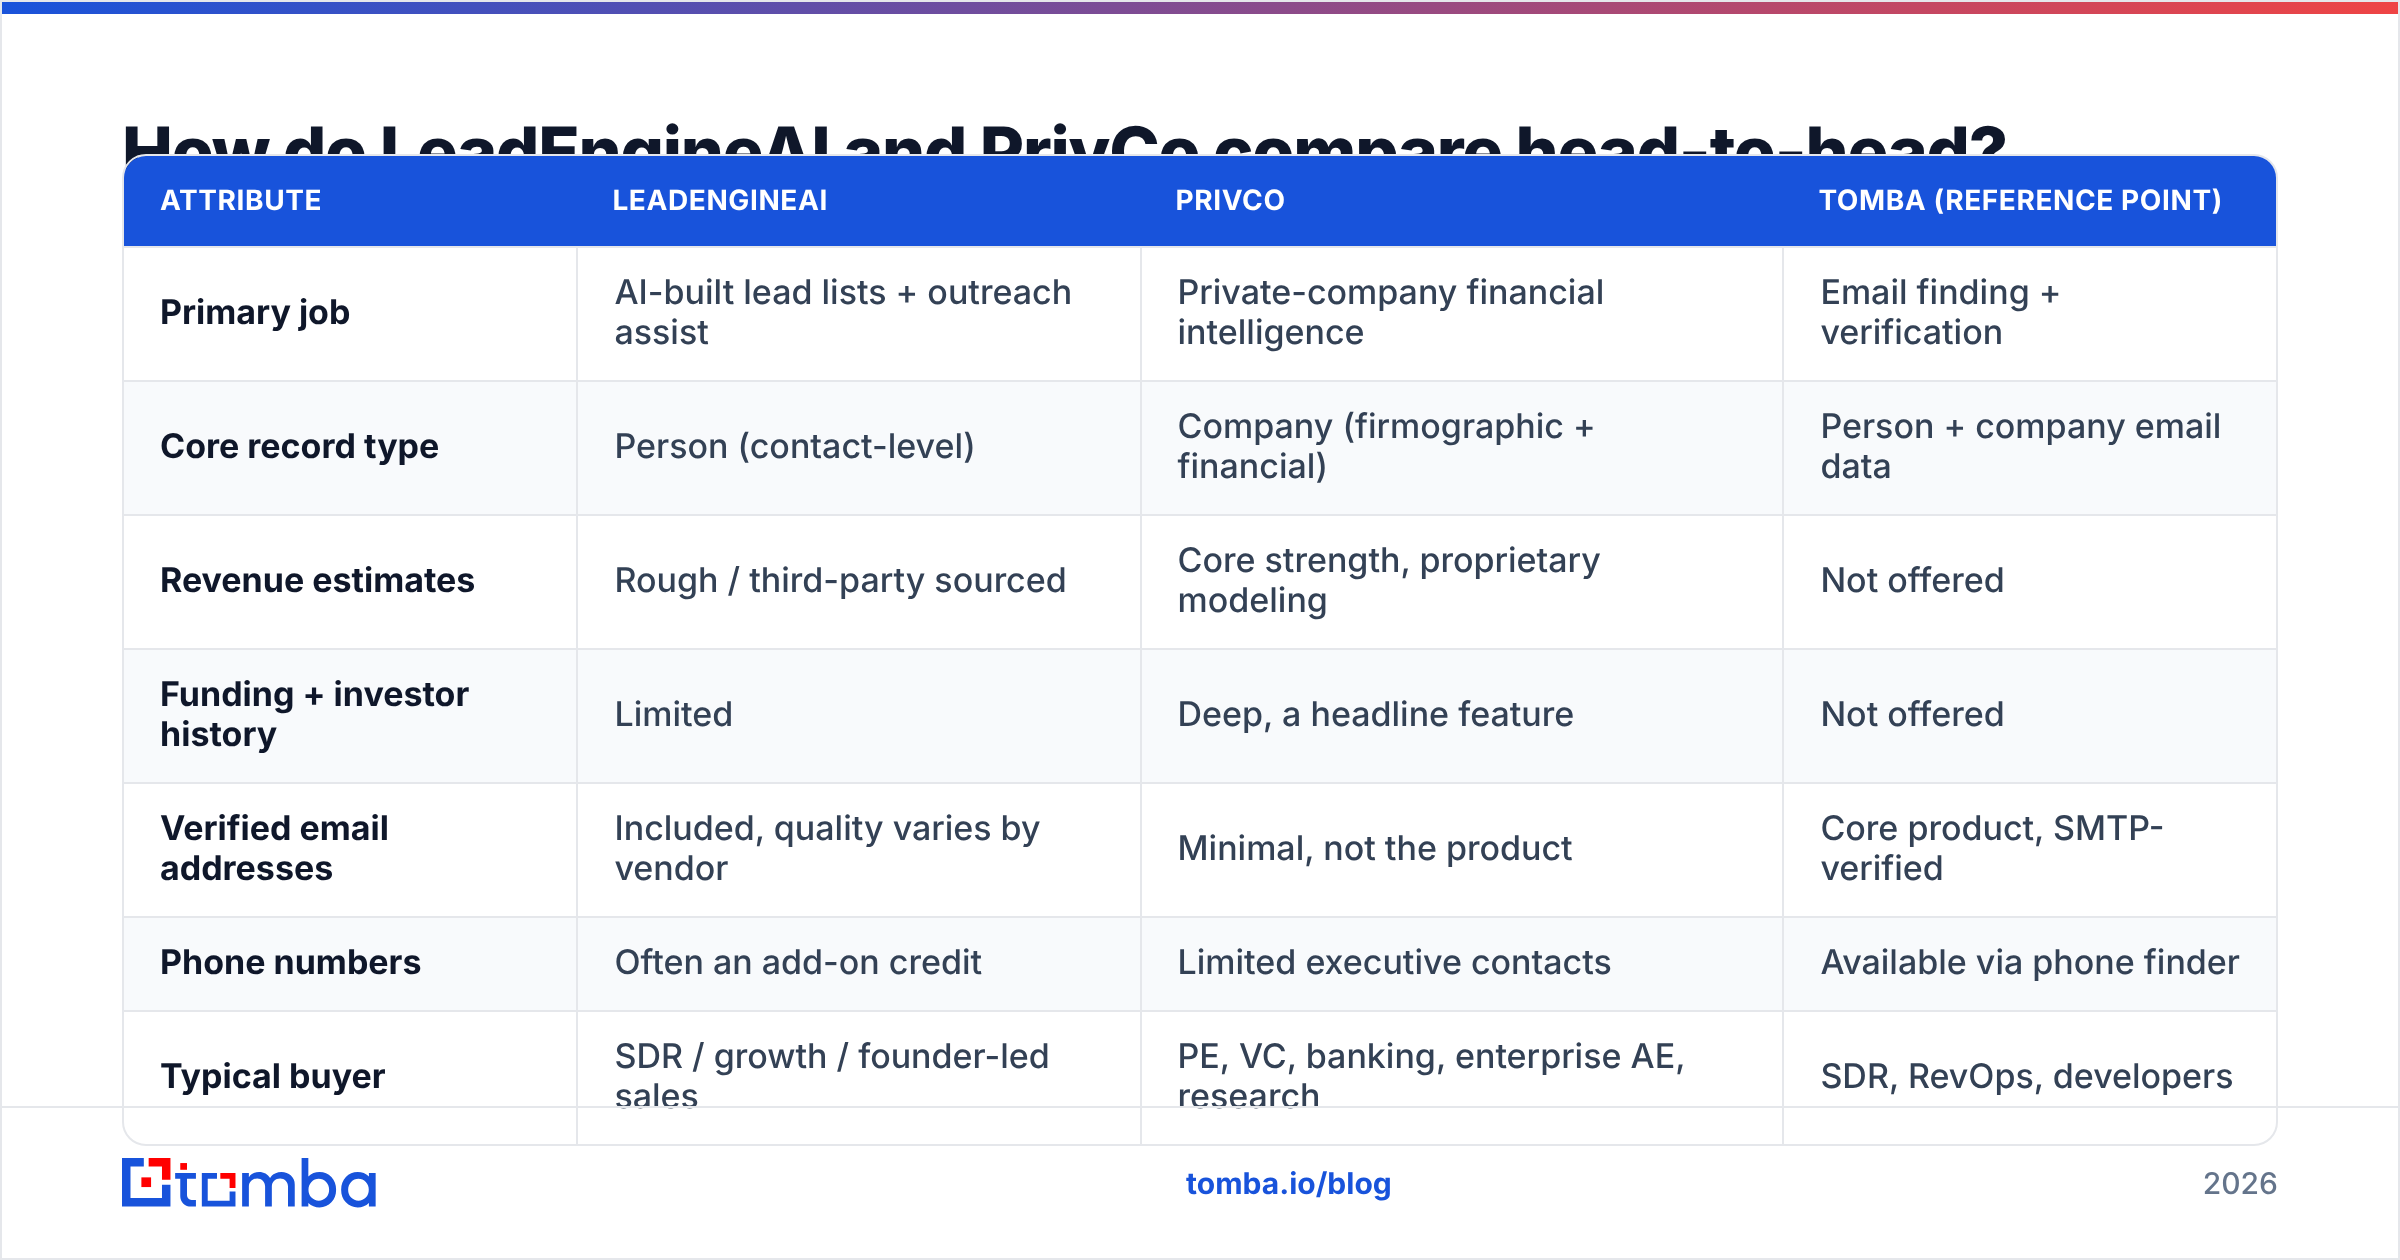Click Funding + investor history label
This screenshot has height=1260, width=2400.
(314, 715)
